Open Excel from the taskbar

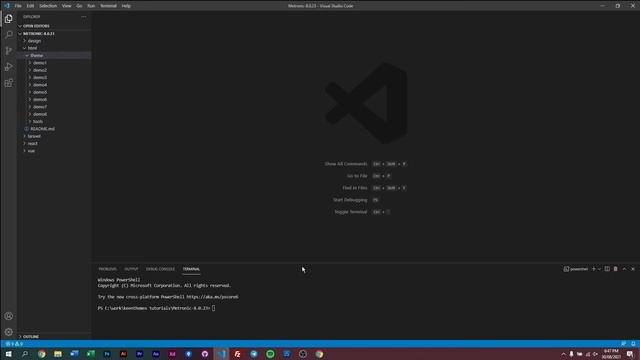91,354
